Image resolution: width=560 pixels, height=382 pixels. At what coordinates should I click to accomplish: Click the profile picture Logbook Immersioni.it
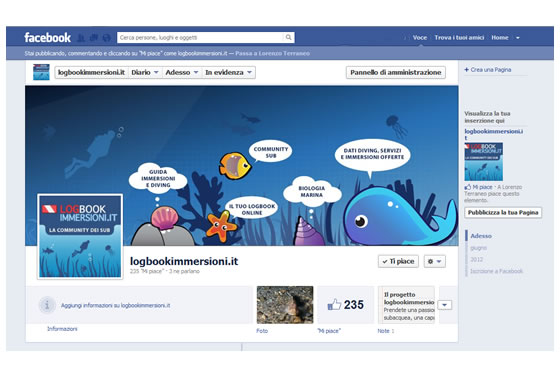click(x=80, y=236)
